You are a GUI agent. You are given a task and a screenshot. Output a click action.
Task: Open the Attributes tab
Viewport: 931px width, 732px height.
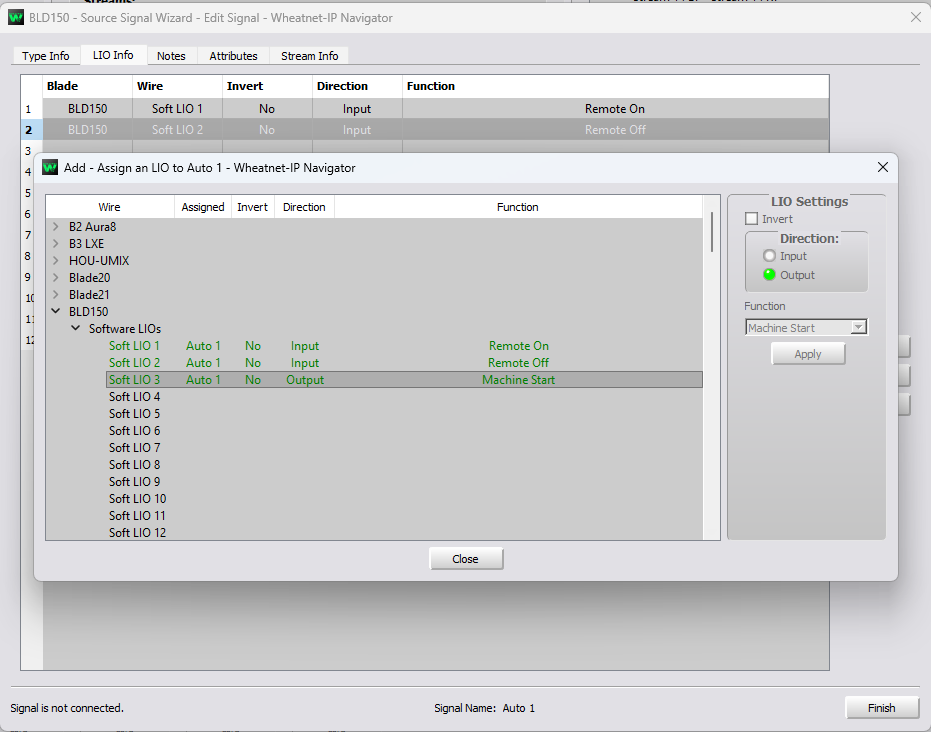[x=233, y=56]
